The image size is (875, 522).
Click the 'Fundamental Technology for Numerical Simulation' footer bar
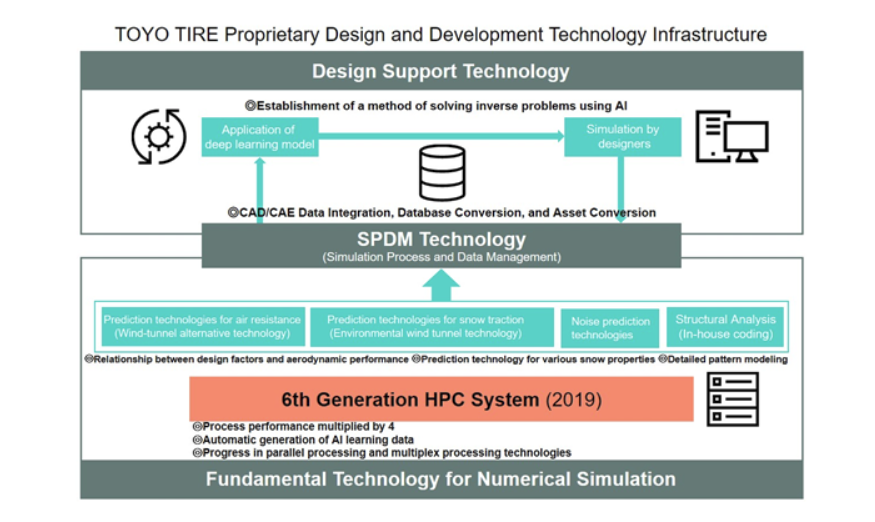[x=441, y=480]
